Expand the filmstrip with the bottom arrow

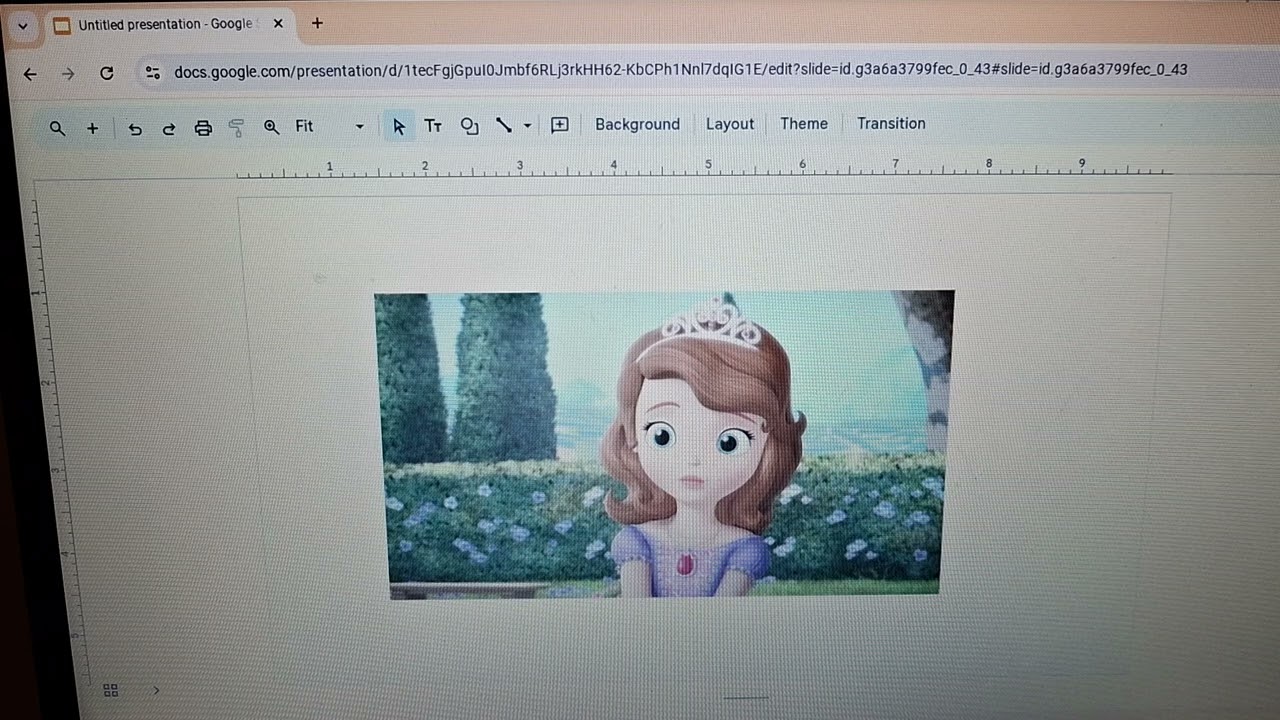click(156, 690)
